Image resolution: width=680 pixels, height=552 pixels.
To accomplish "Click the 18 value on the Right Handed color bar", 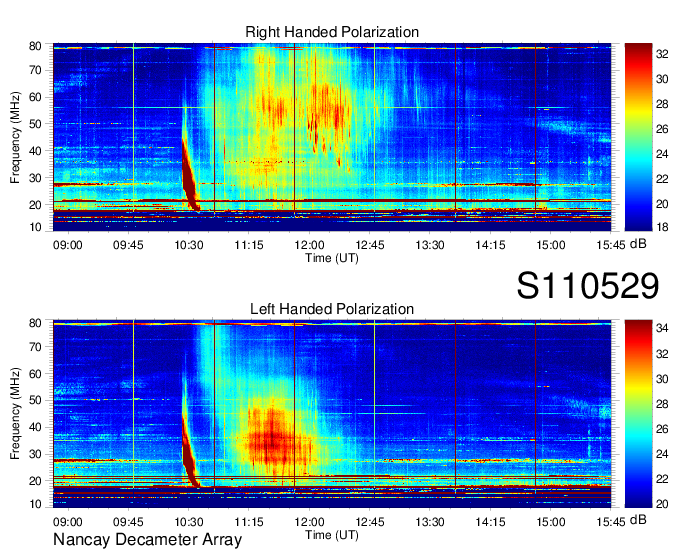I will (x=662, y=227).
